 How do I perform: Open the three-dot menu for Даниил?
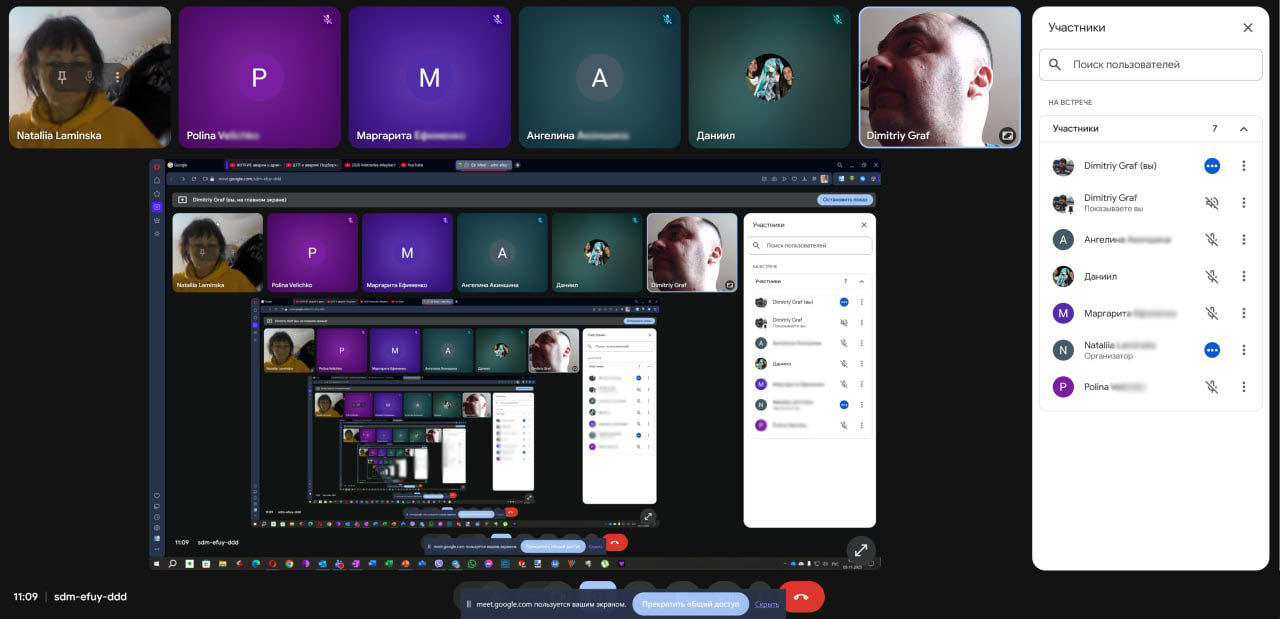coord(1244,277)
